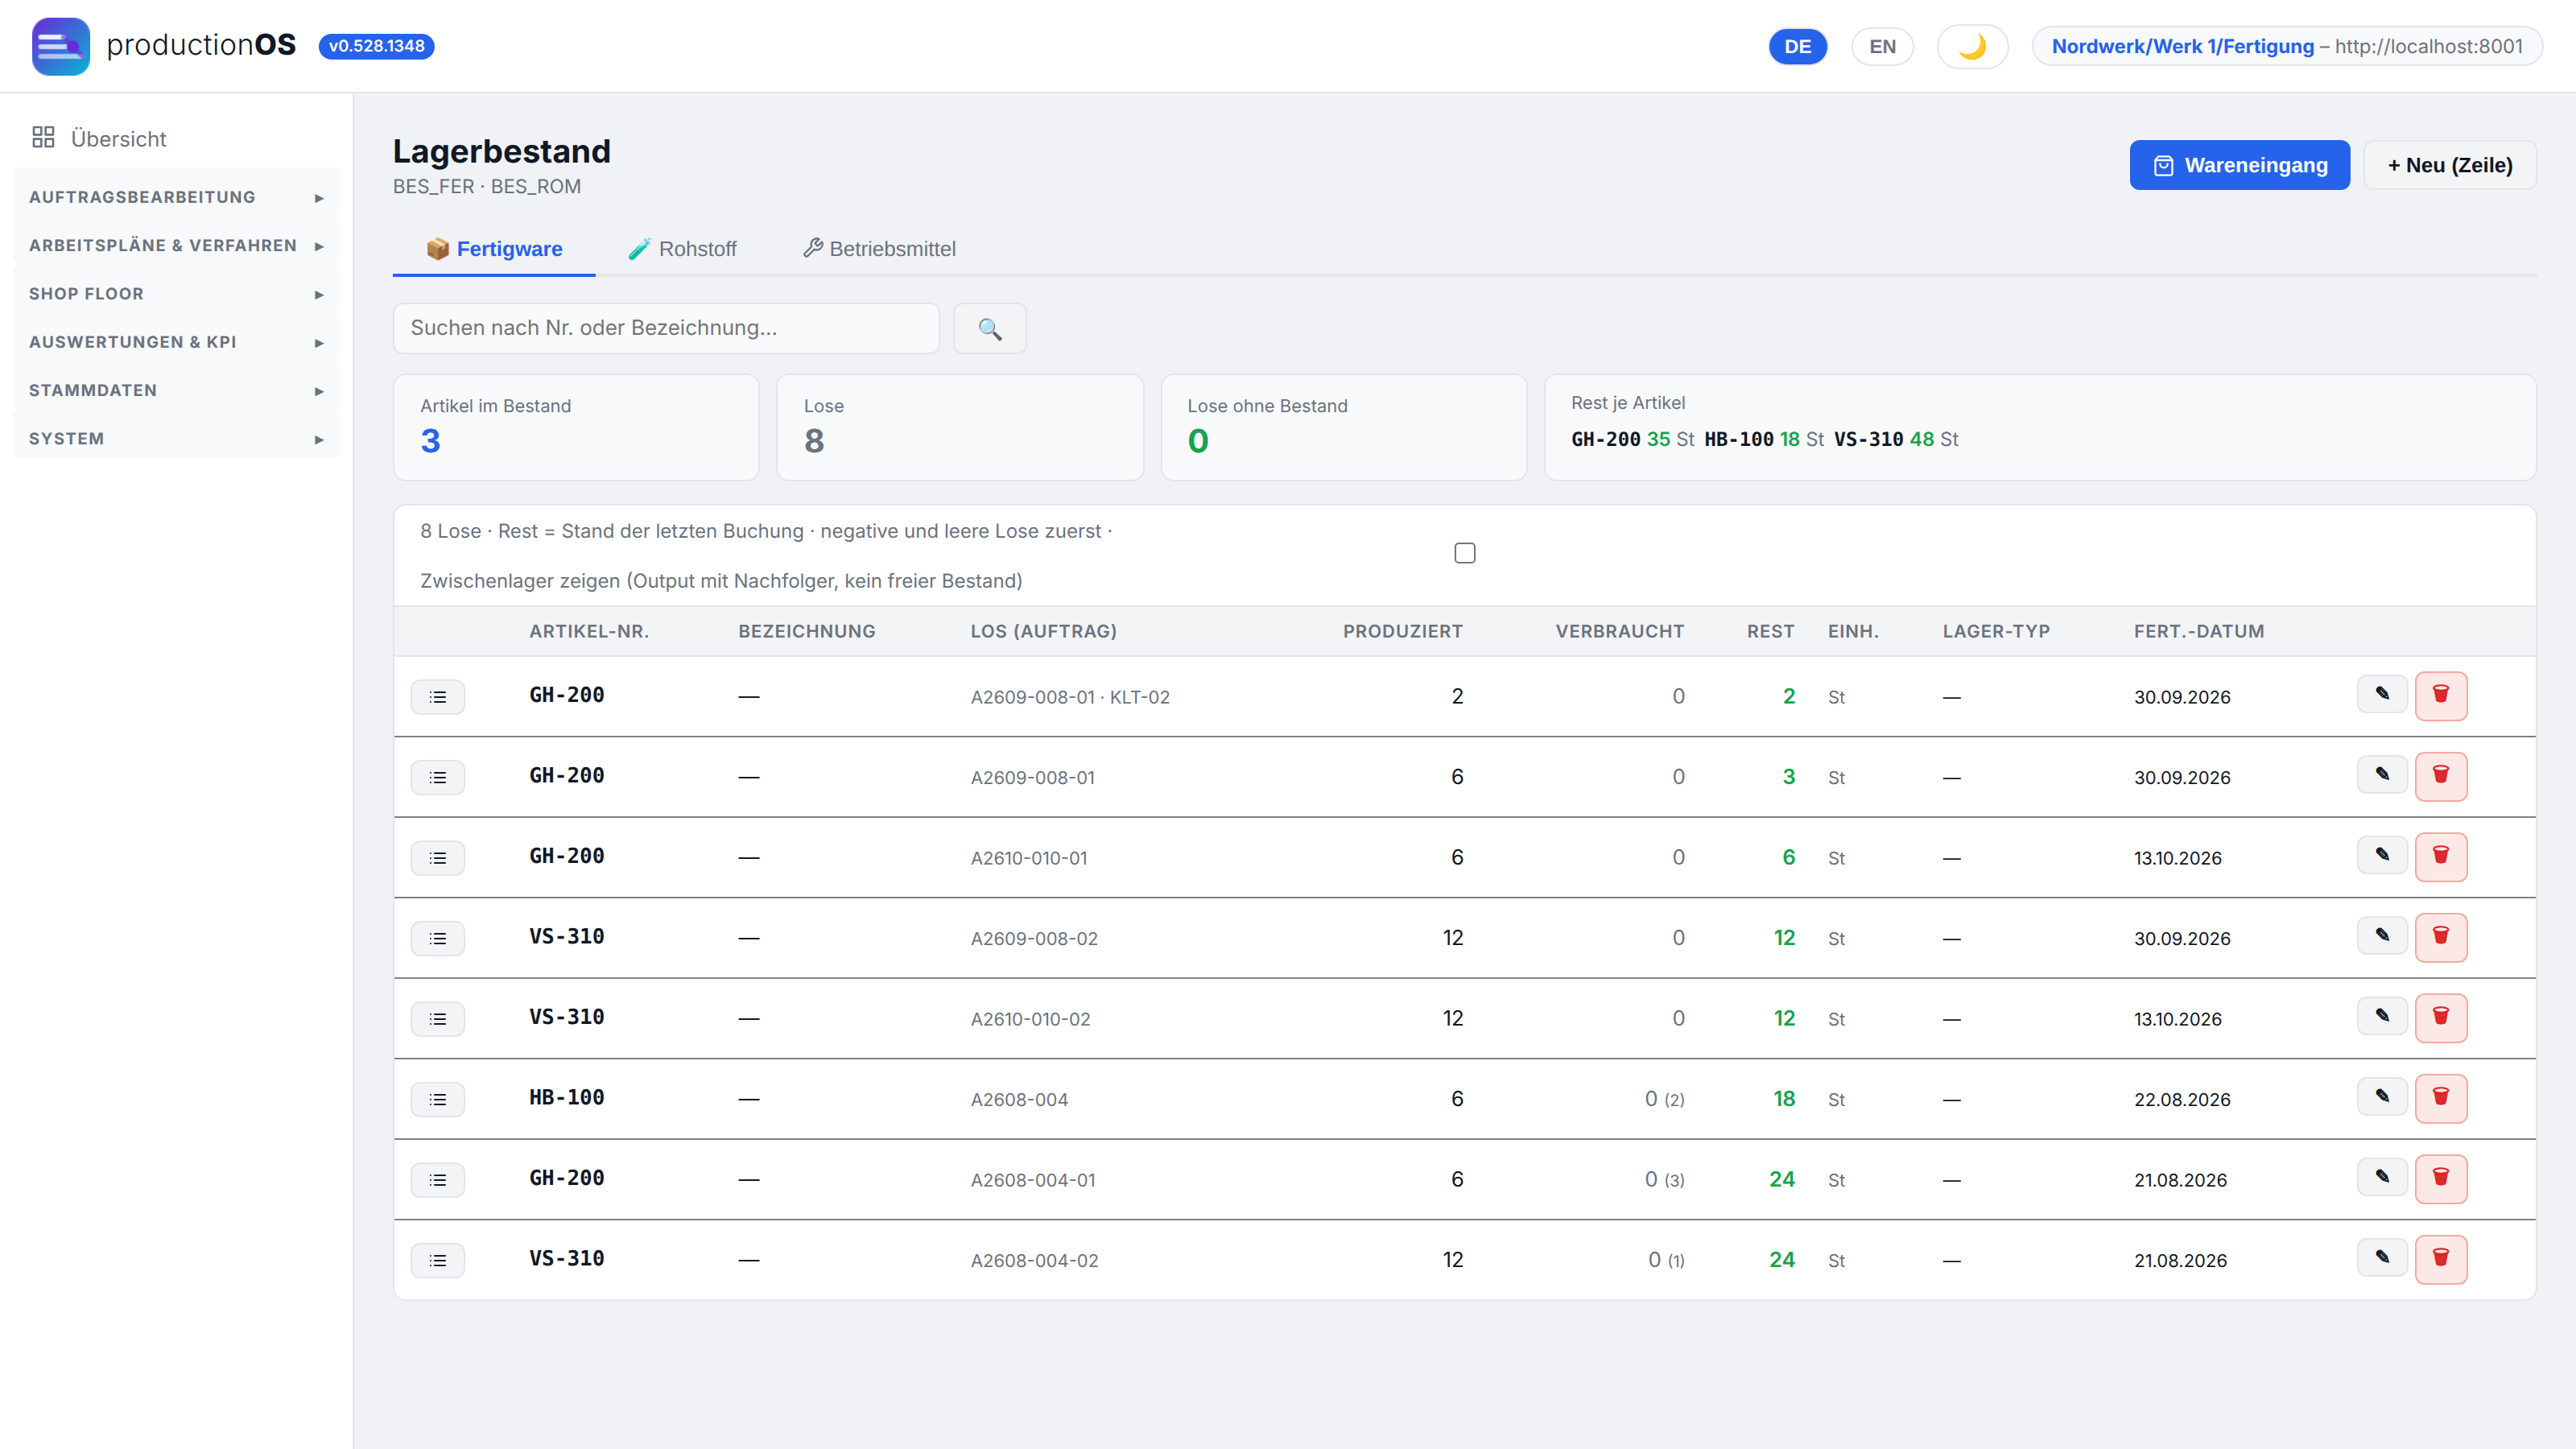Focus the search by Nr. or Bezeichnung field
The image size is (2576, 1449).
[666, 328]
